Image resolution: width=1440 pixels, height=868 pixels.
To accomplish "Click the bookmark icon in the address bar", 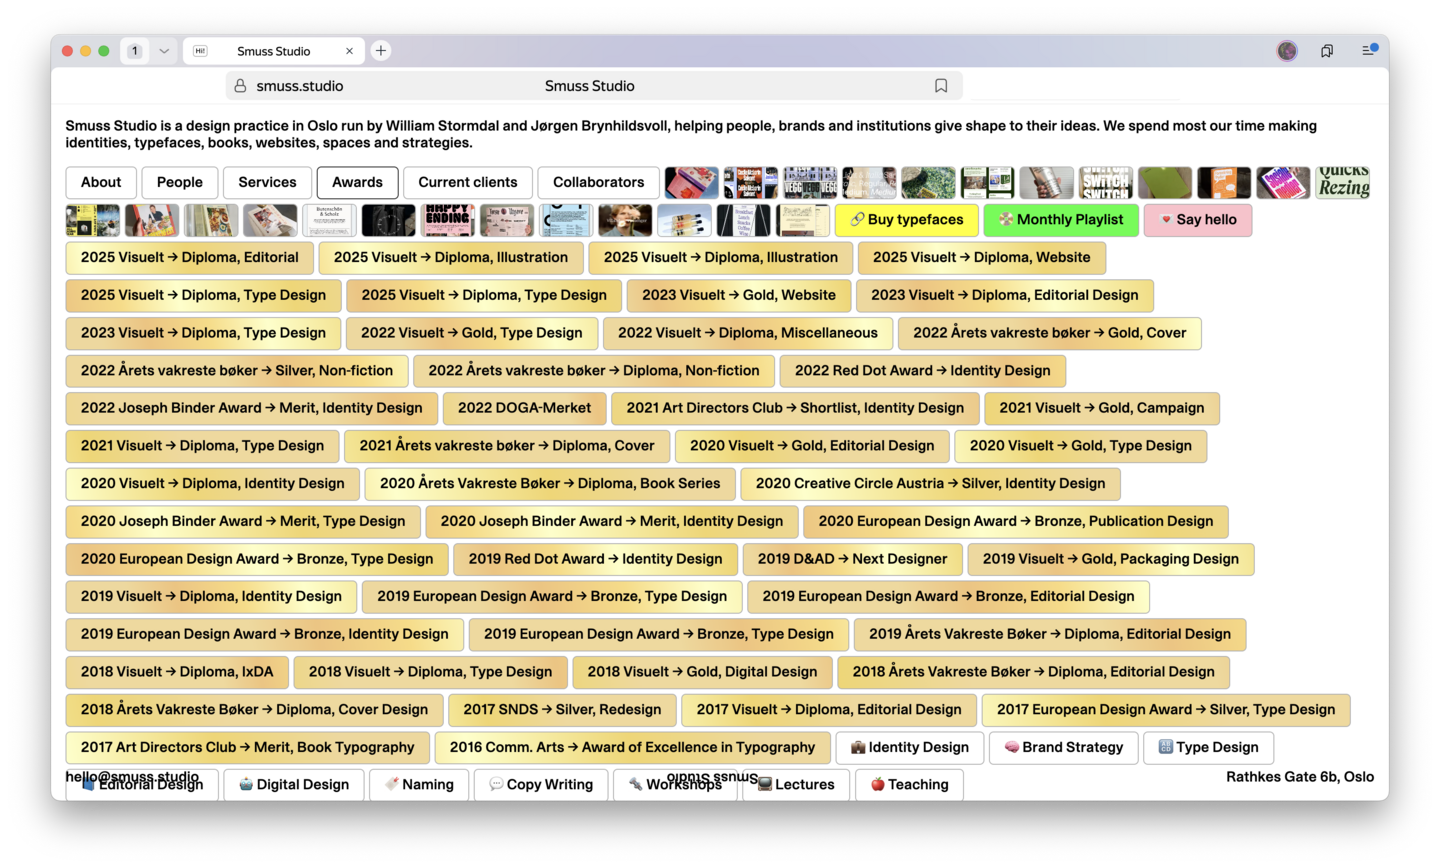I will [941, 86].
